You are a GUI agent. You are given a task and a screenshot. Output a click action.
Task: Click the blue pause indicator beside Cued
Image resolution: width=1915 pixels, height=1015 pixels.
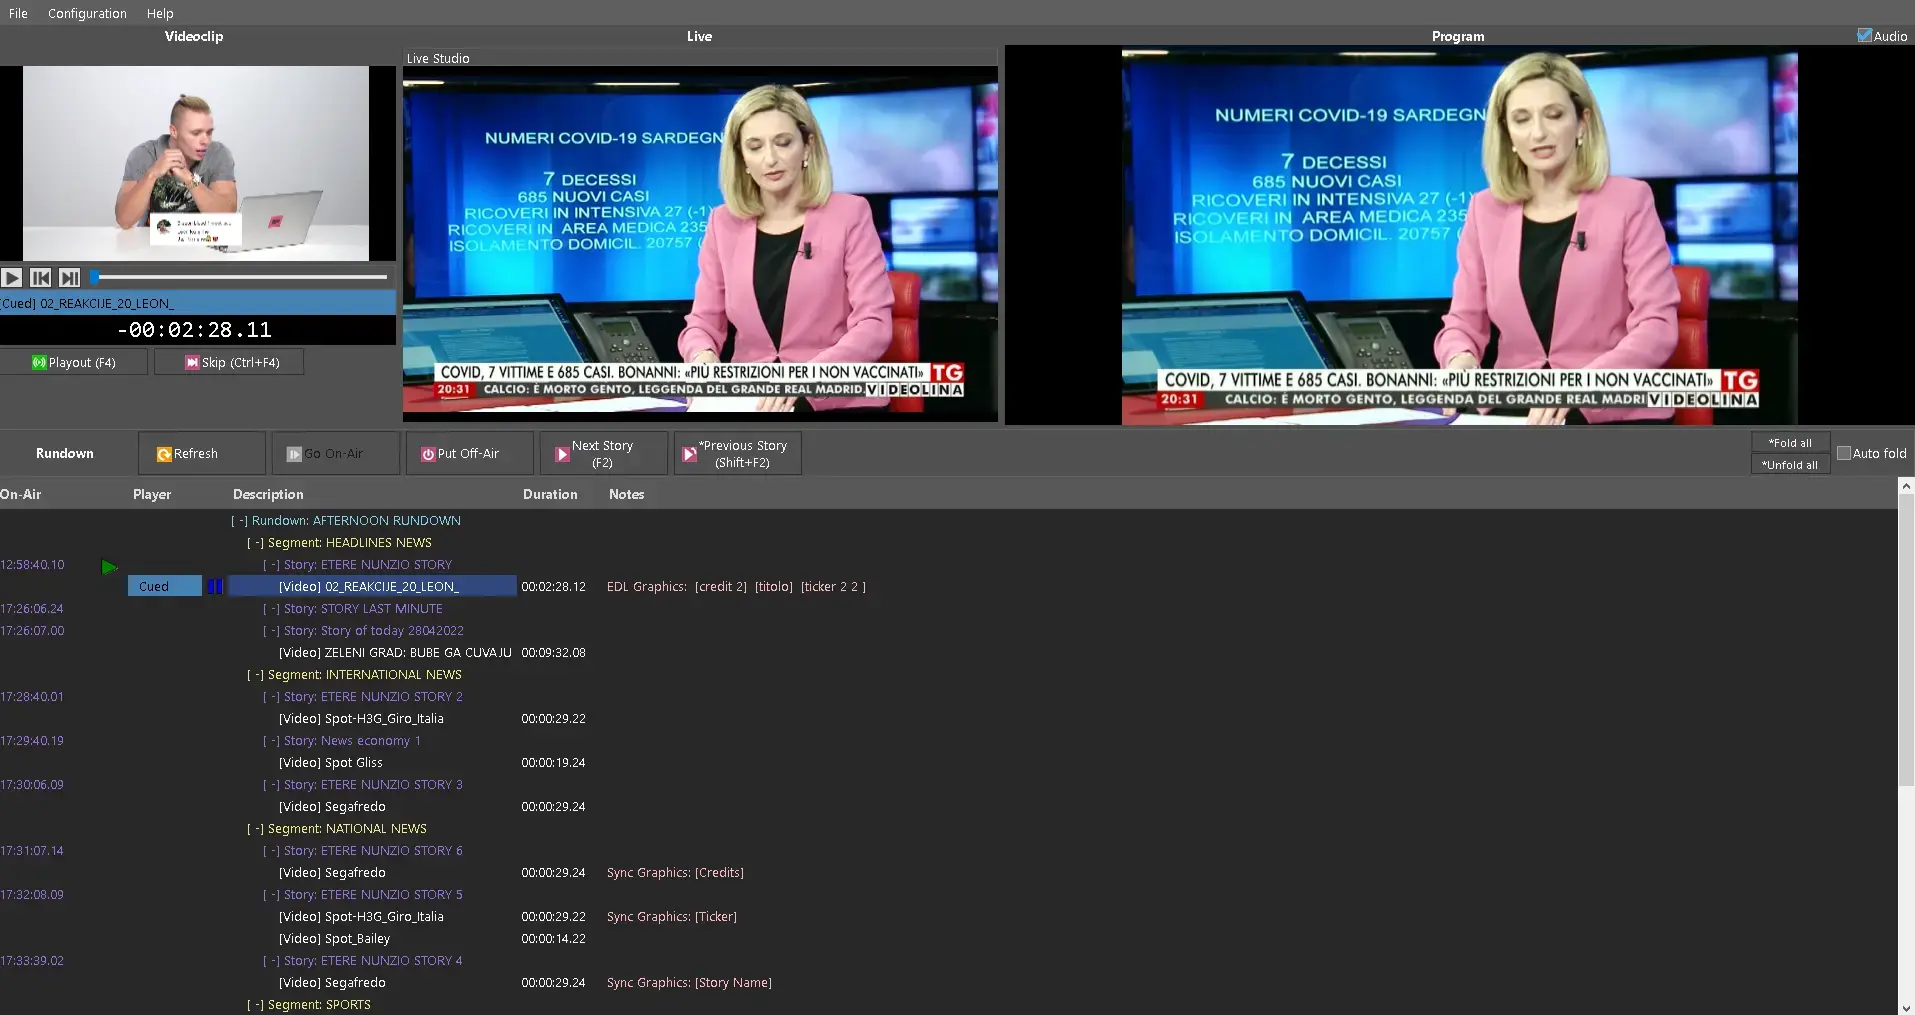coord(215,587)
